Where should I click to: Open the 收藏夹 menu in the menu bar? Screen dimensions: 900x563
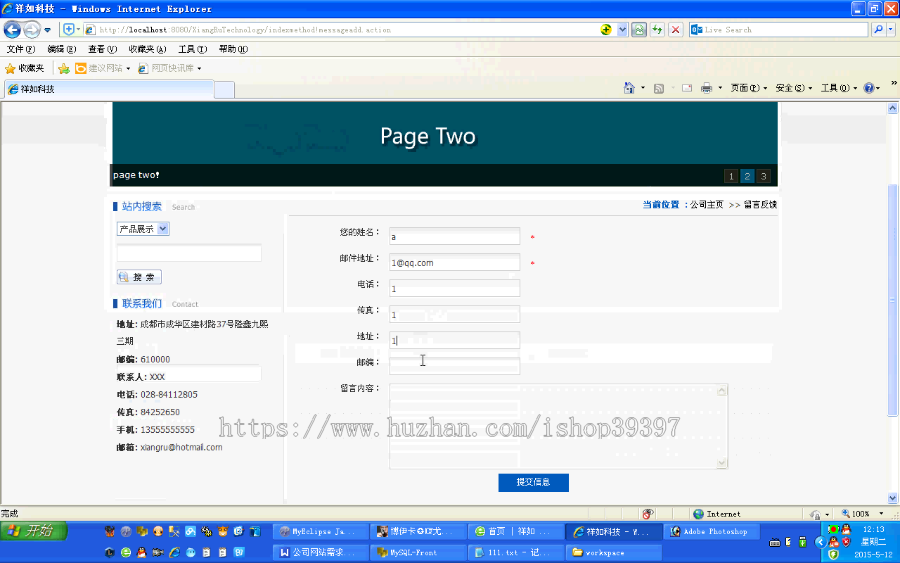pyautogui.click(x=147, y=49)
